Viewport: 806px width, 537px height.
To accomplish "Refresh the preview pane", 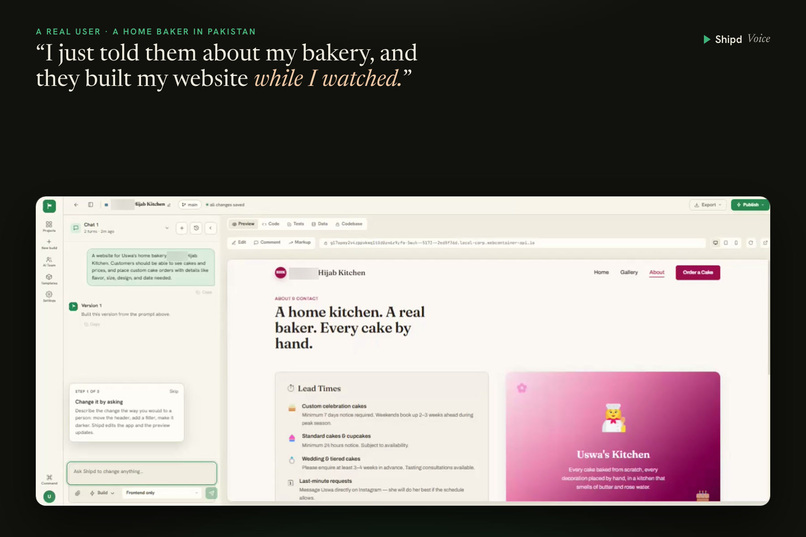I will (x=751, y=243).
